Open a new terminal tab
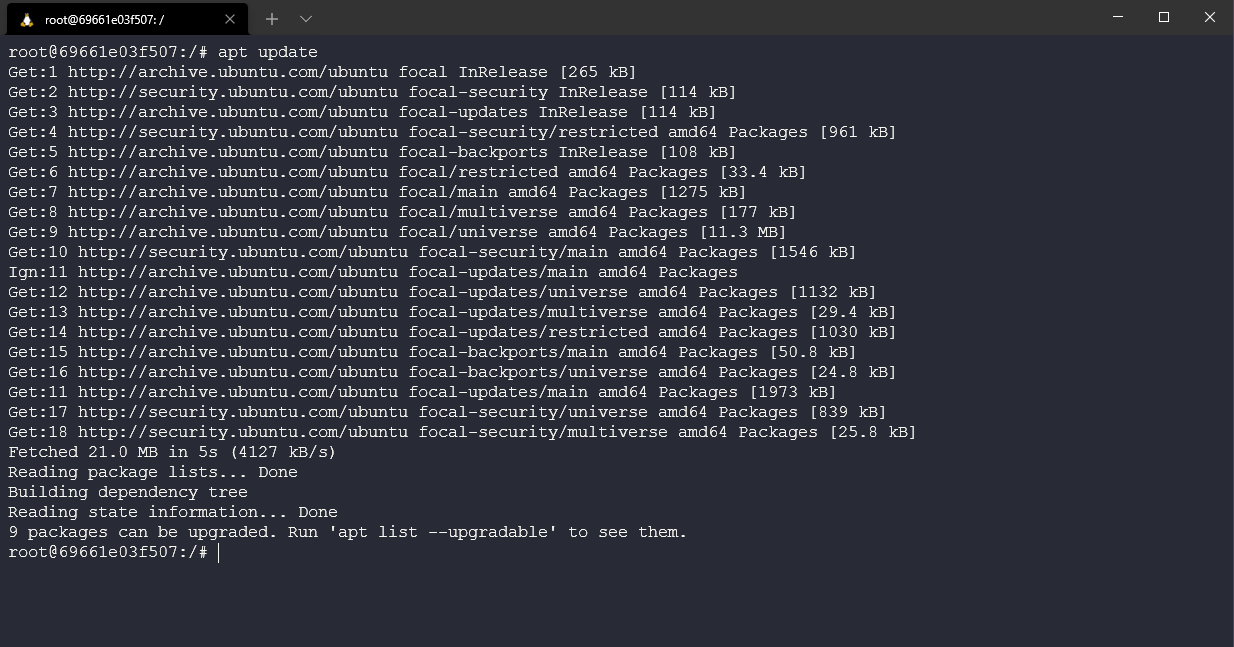 pos(271,18)
